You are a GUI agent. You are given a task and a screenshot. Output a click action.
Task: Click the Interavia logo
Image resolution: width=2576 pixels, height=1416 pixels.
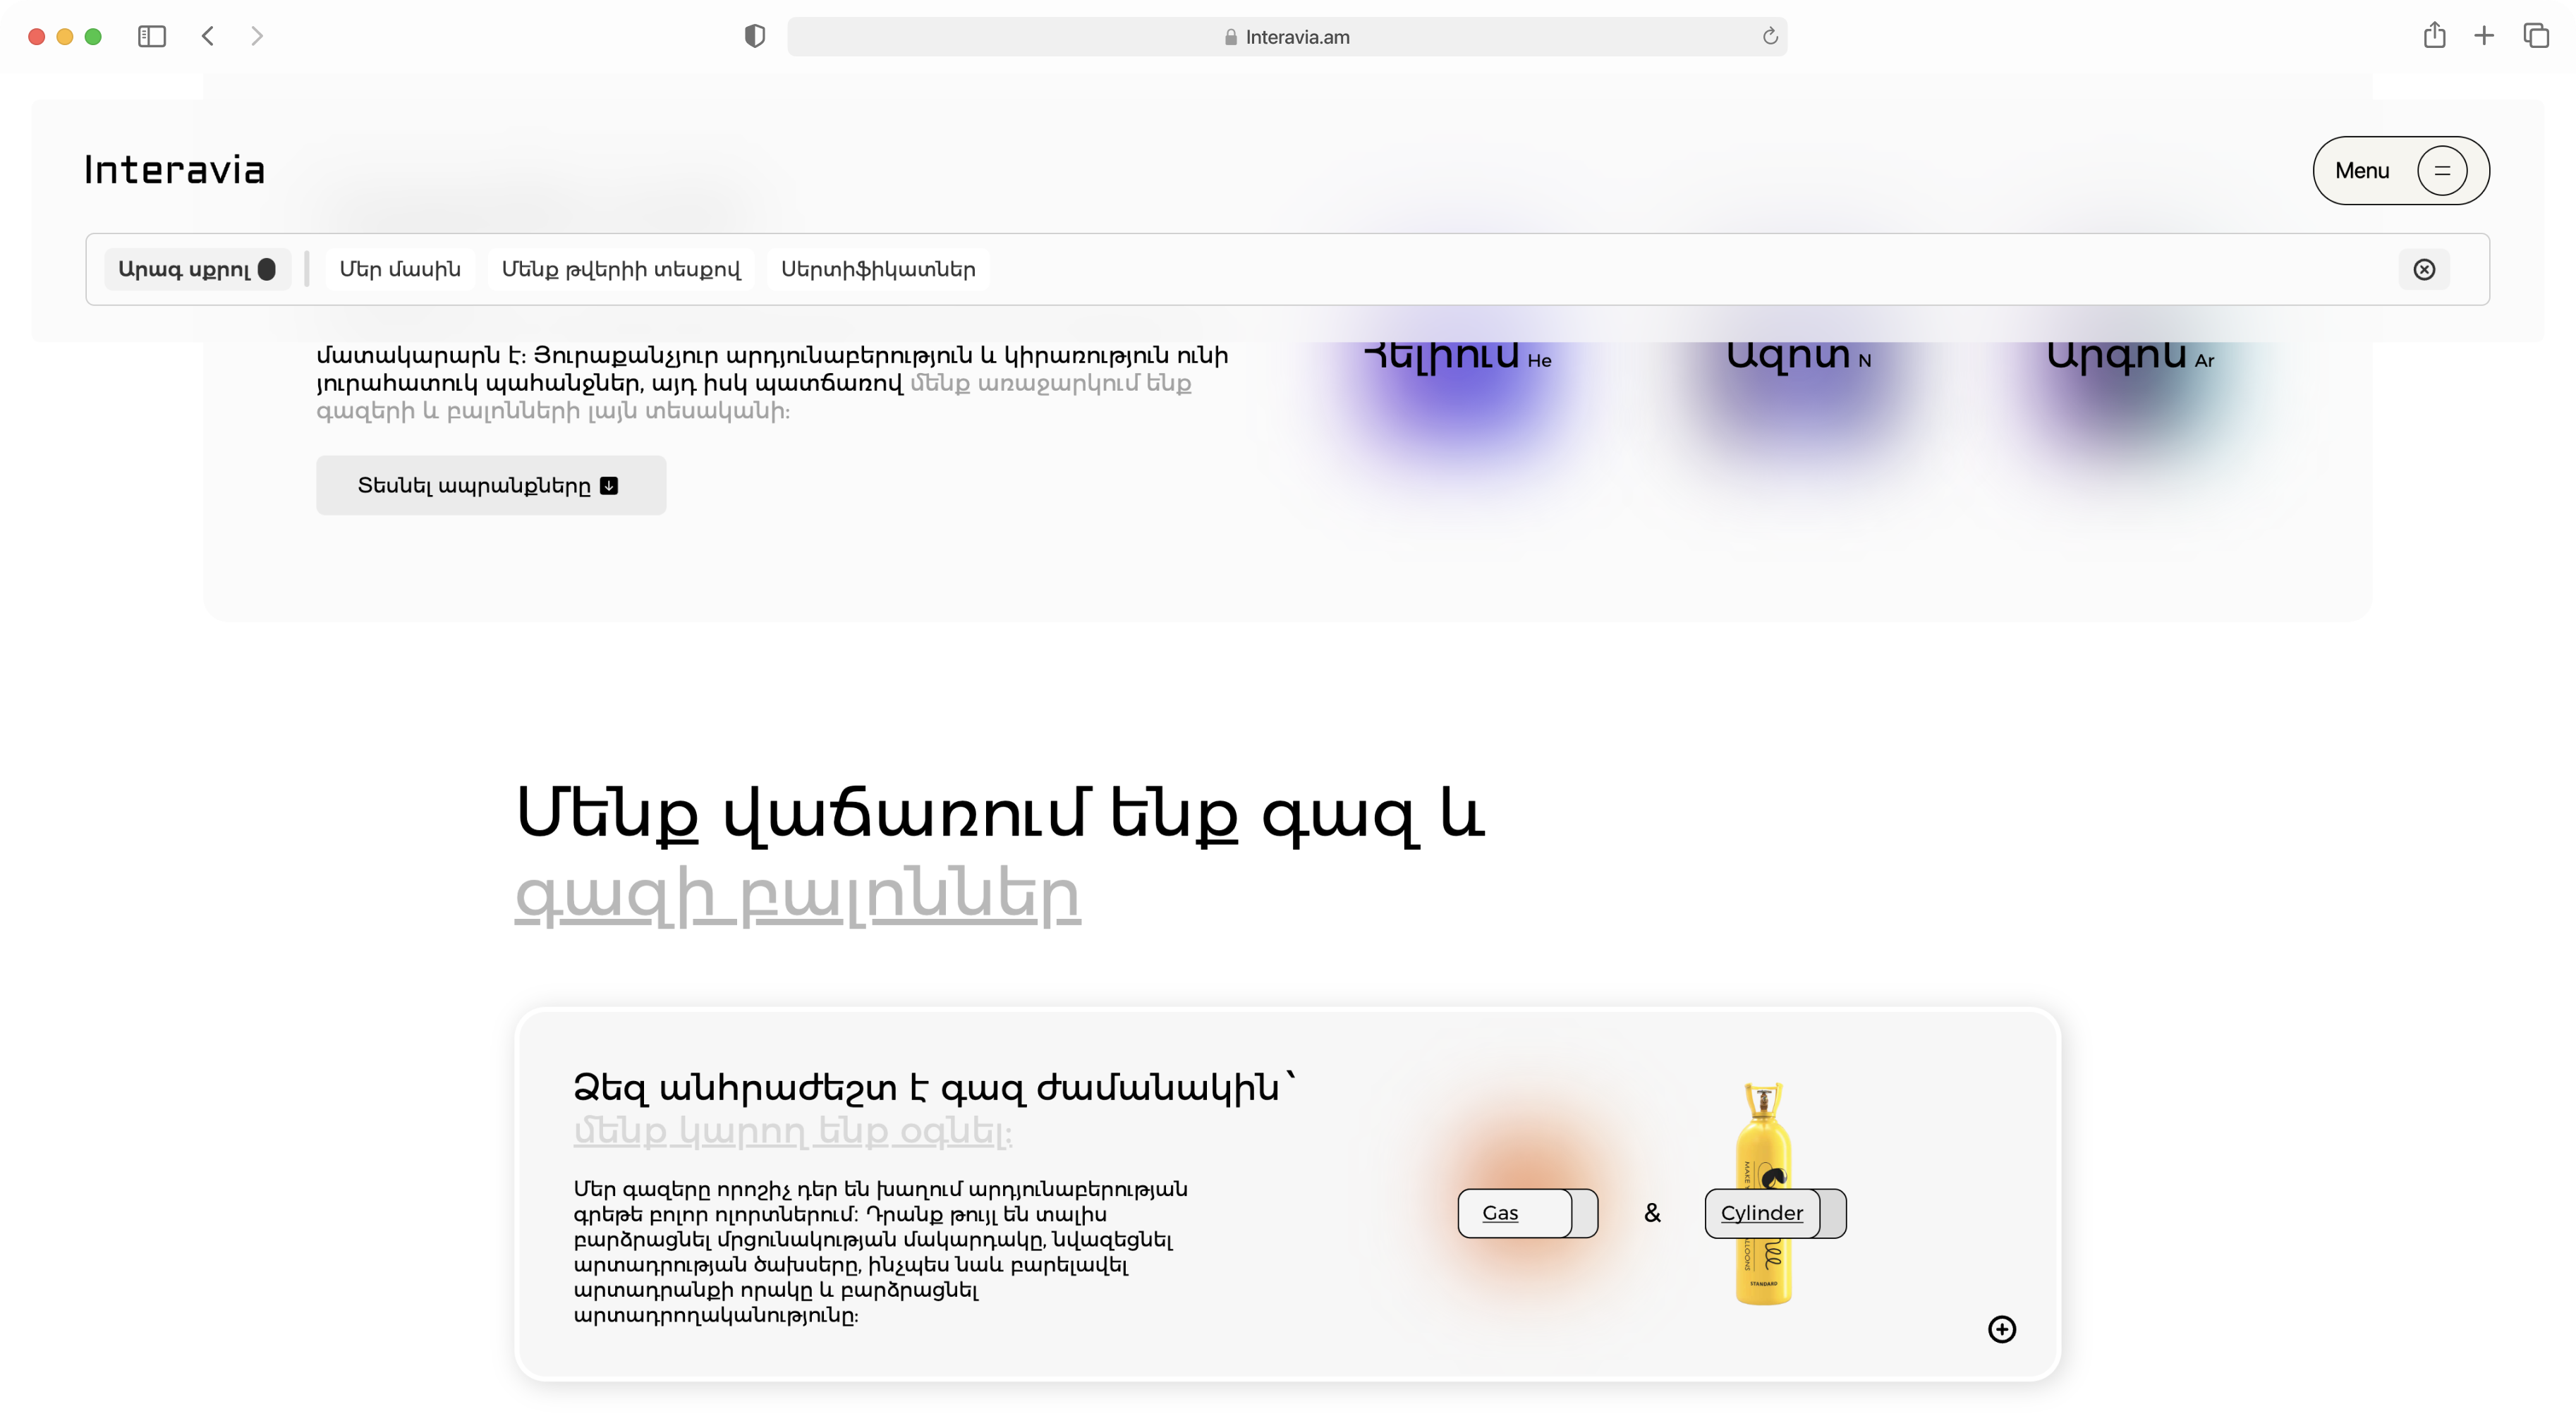point(175,171)
